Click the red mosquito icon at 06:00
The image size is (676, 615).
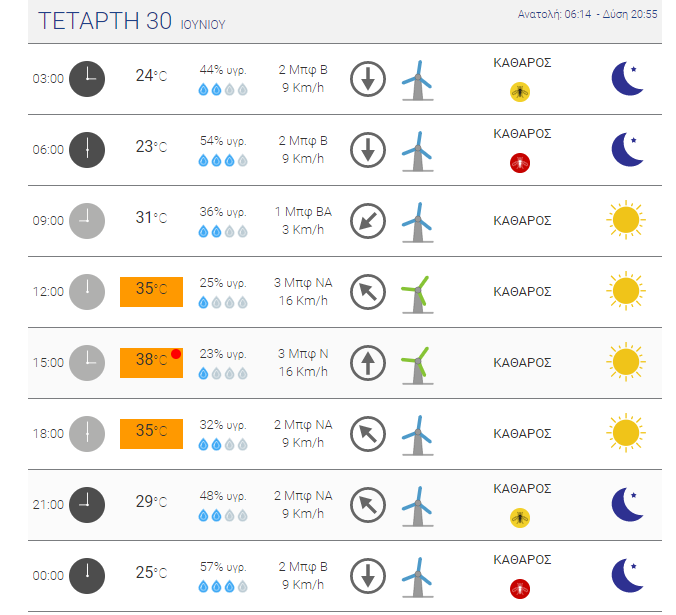coord(520,163)
